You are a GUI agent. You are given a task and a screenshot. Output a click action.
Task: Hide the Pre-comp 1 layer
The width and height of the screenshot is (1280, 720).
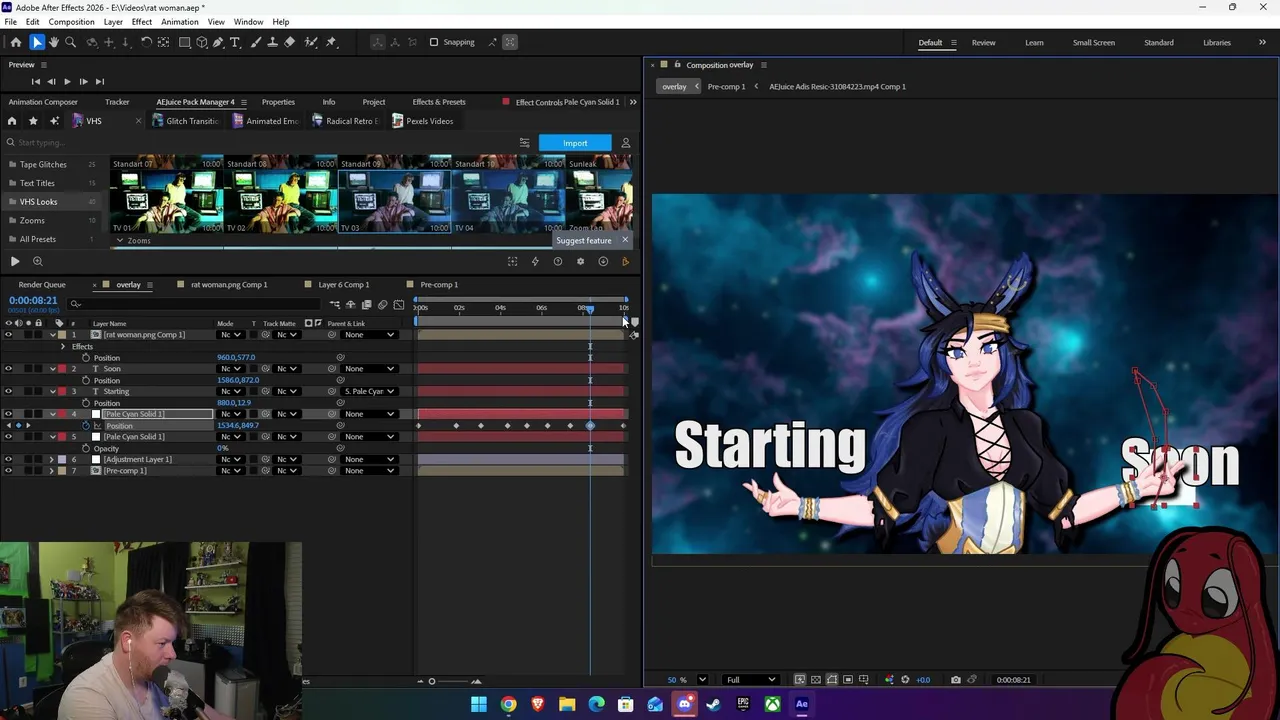click(8, 470)
